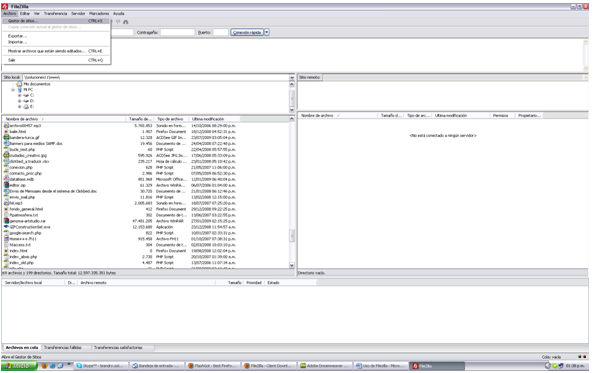600x373 pixels.
Task: Click the FileZilla title bar logo icon
Action: click(x=5, y=7)
